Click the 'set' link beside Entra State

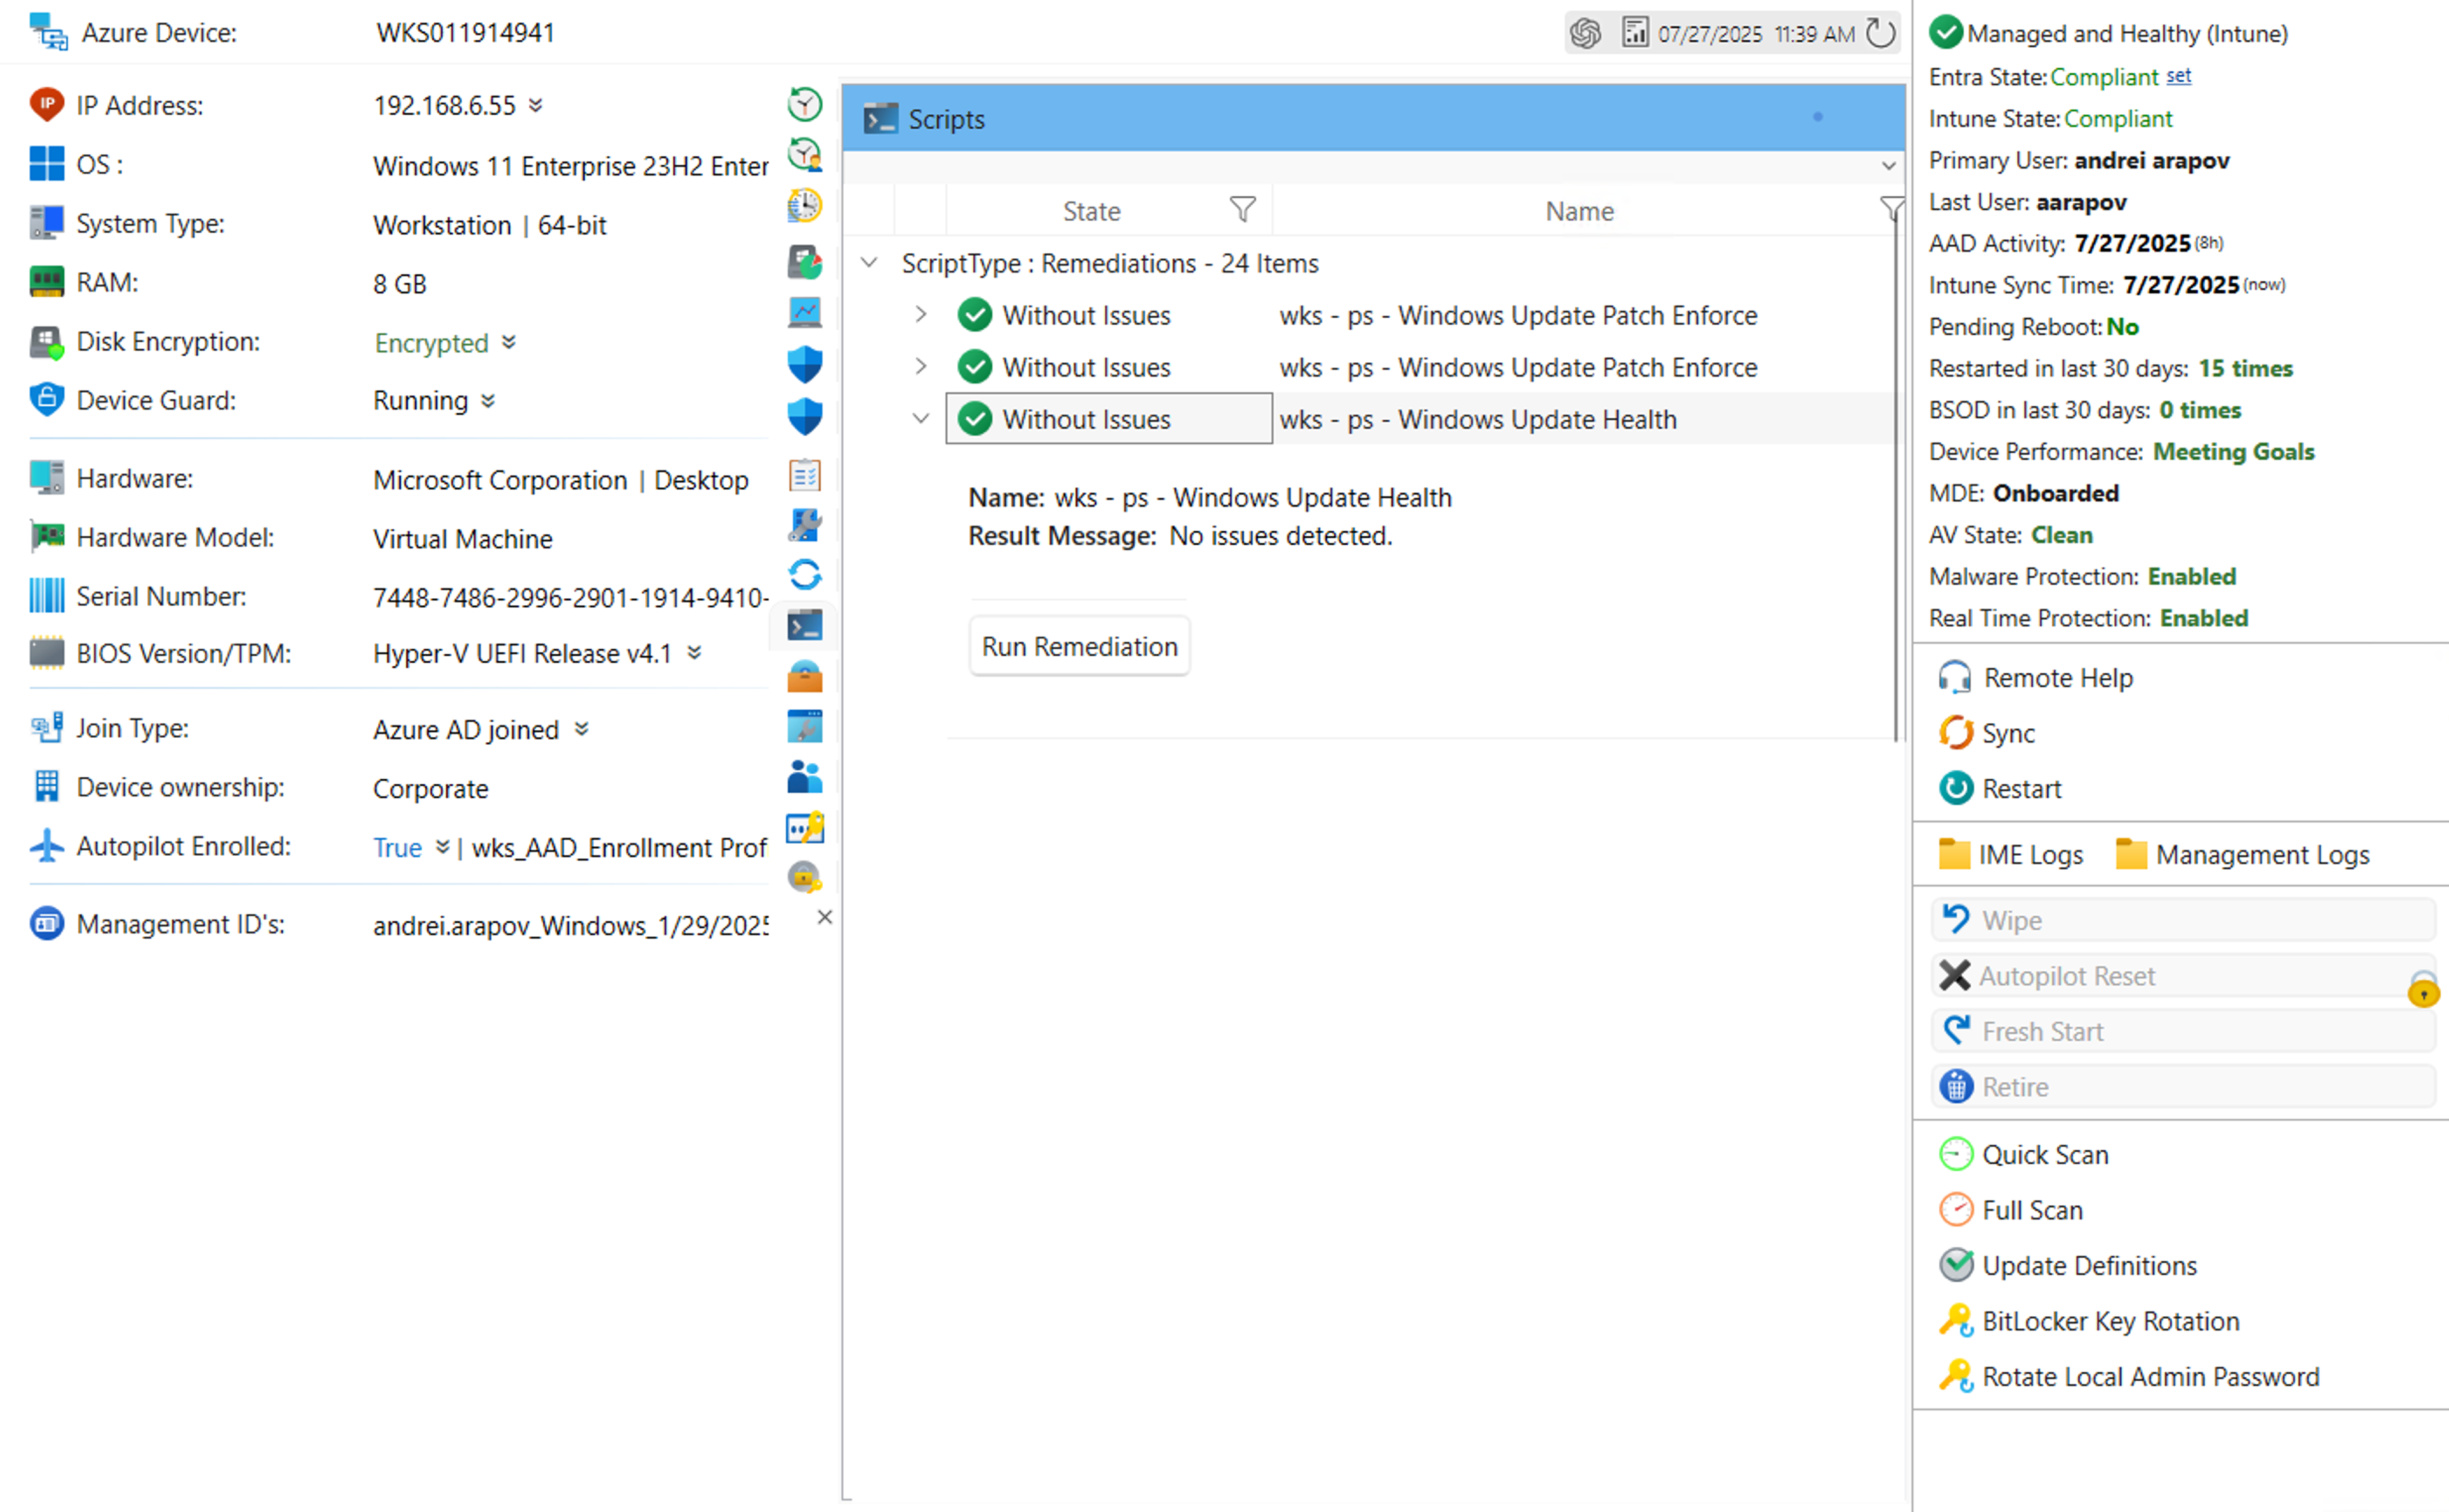coord(2178,76)
